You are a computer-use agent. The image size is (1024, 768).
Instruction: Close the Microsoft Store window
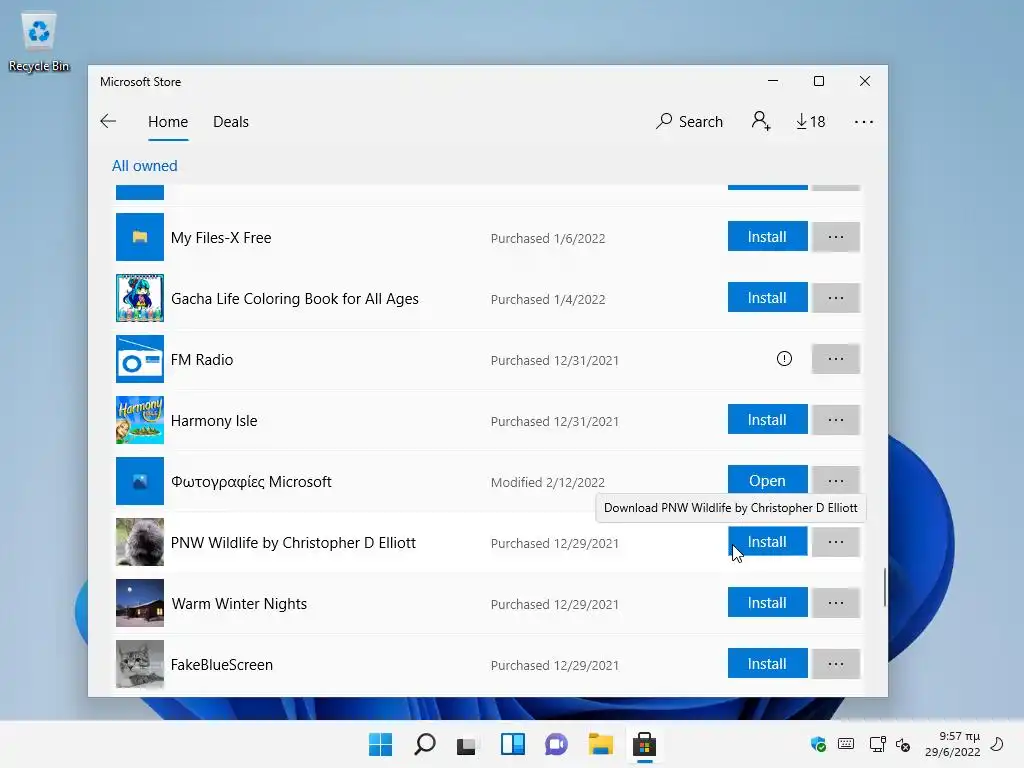pyautogui.click(x=865, y=81)
